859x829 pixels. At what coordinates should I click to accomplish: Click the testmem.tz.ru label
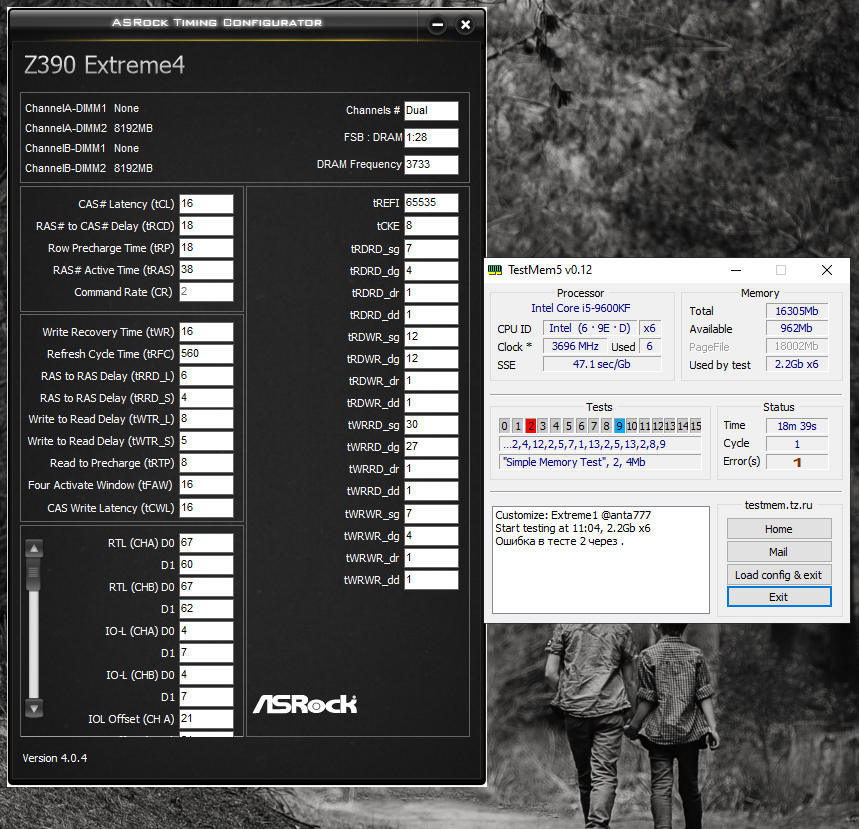pos(778,505)
